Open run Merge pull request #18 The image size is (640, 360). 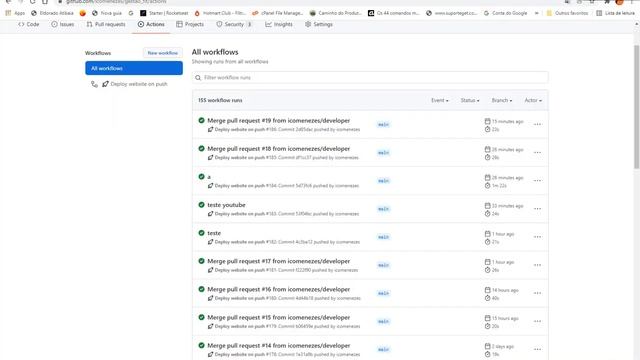pyautogui.click(x=278, y=149)
